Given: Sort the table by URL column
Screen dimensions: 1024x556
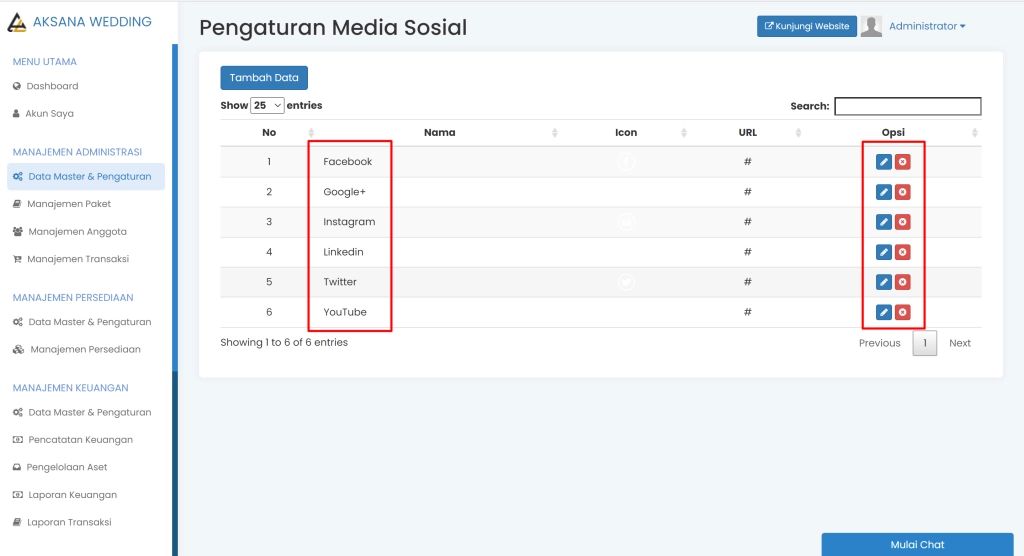Looking at the screenshot, I should tap(748, 132).
